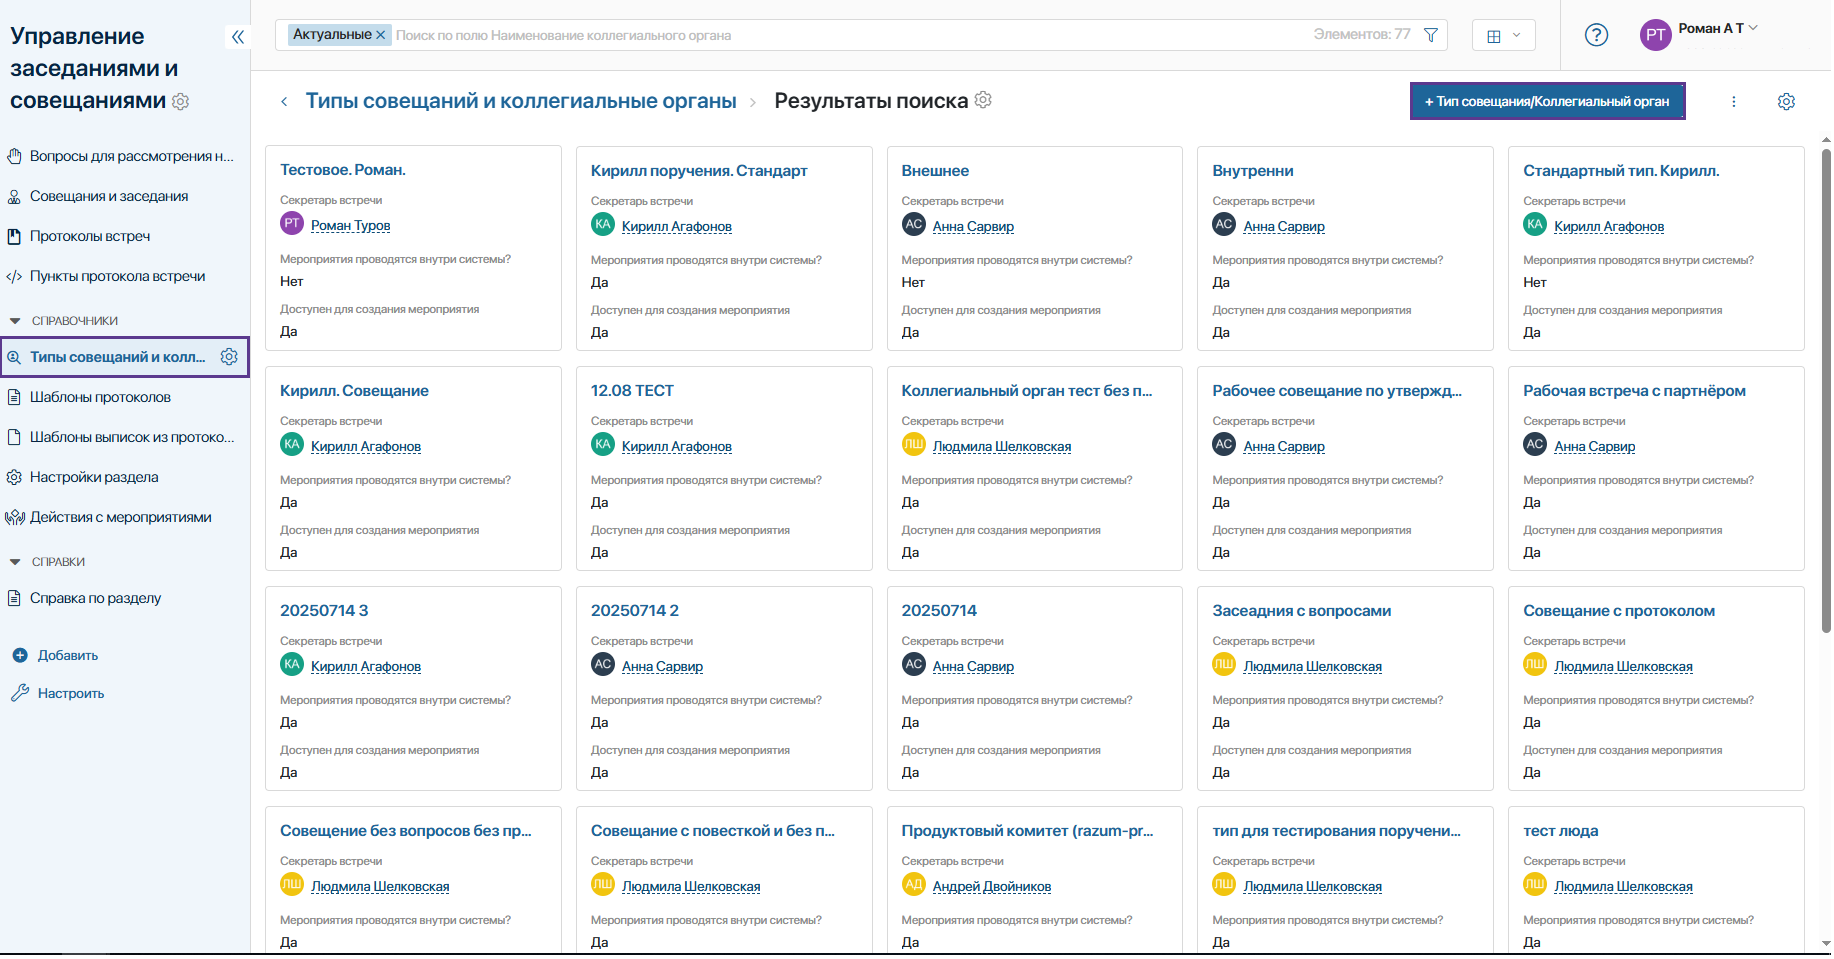Go to Протоколы встреч section

coord(90,237)
